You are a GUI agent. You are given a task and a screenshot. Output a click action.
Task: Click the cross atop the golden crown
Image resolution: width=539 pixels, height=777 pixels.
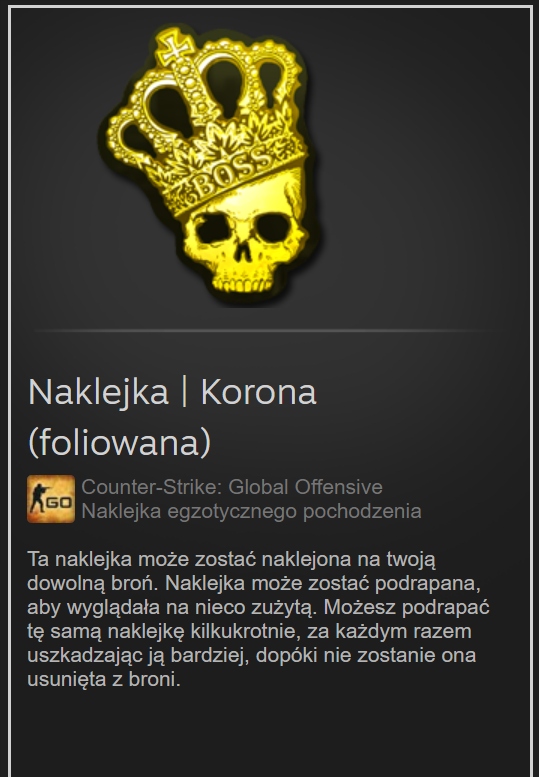pos(173,46)
